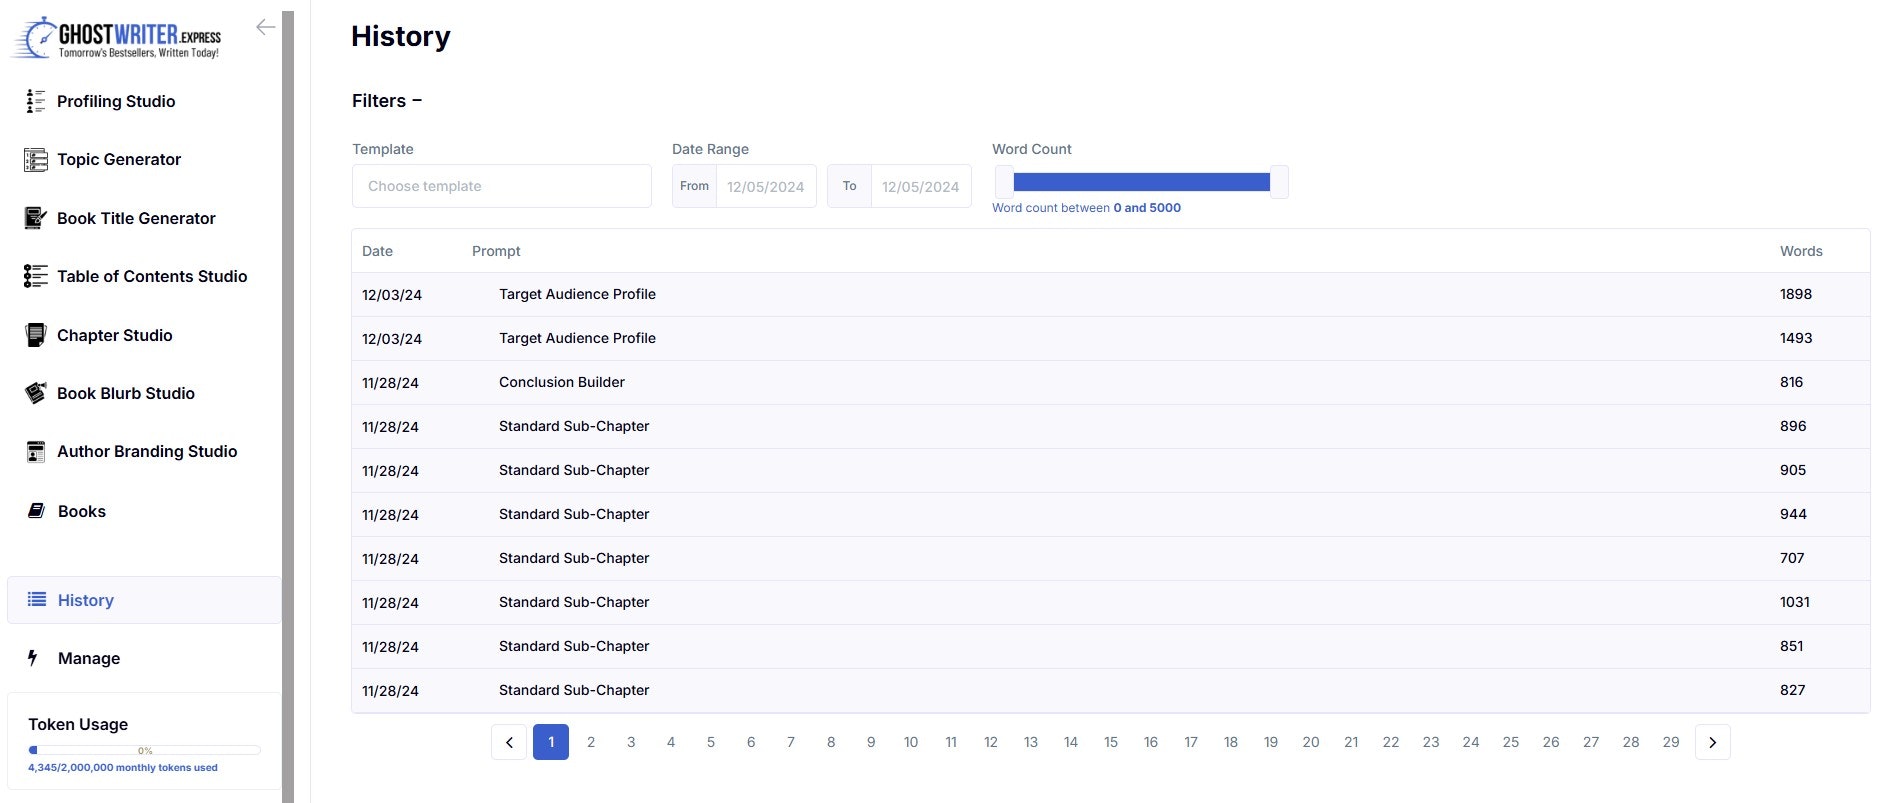Click the Token Usage heading
Image resolution: width=1893 pixels, height=803 pixels.
click(78, 724)
